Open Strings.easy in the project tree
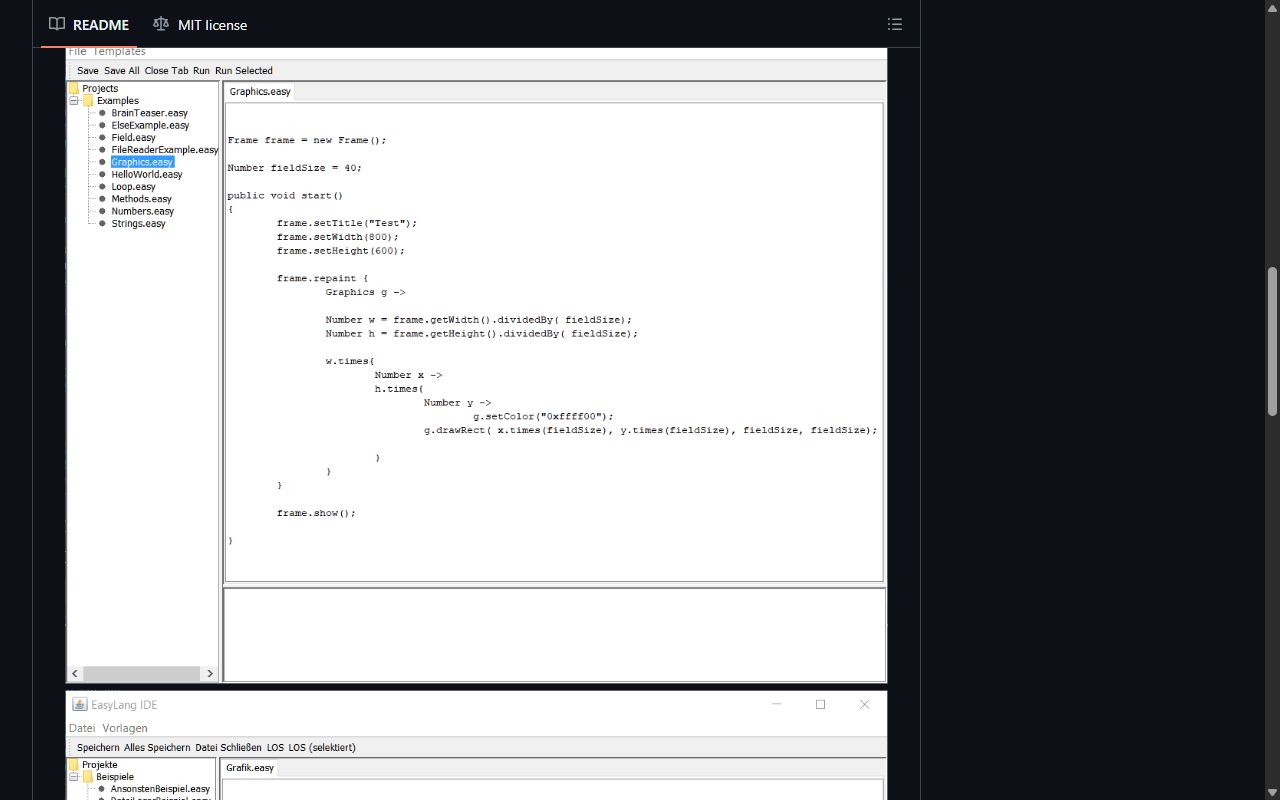Viewport: 1280px width, 800px height. 138,223
